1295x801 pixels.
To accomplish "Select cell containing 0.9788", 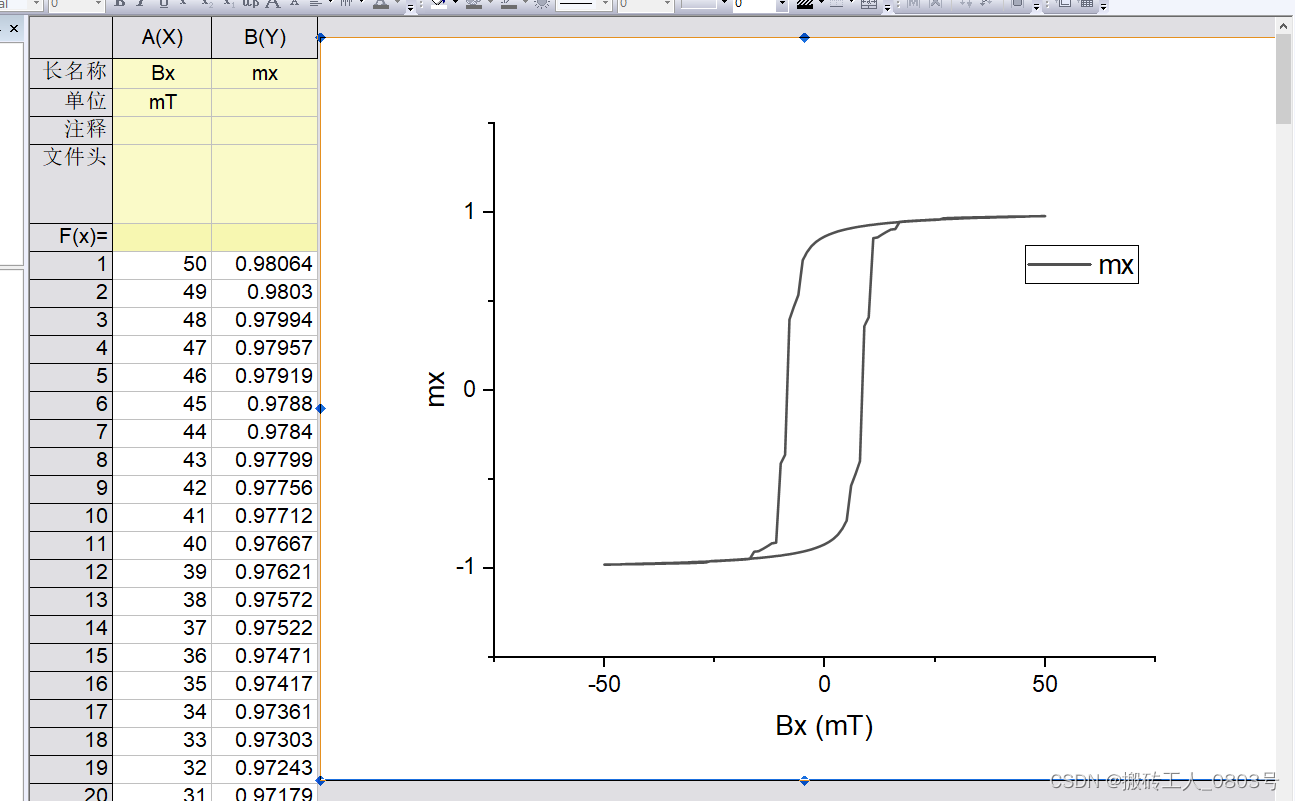I will pos(265,404).
